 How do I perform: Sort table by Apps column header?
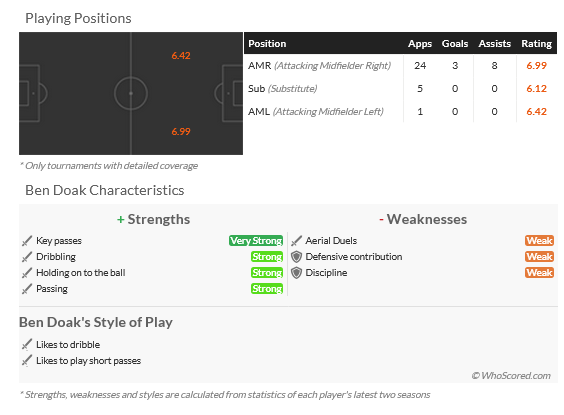coord(420,44)
